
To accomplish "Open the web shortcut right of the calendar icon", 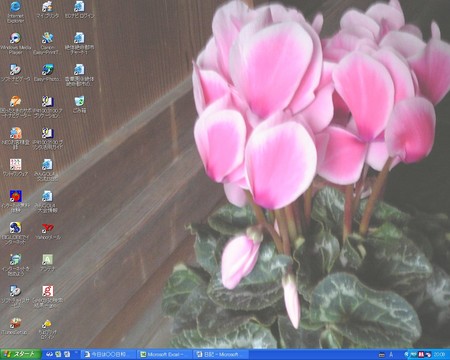I will click(x=47, y=170).
